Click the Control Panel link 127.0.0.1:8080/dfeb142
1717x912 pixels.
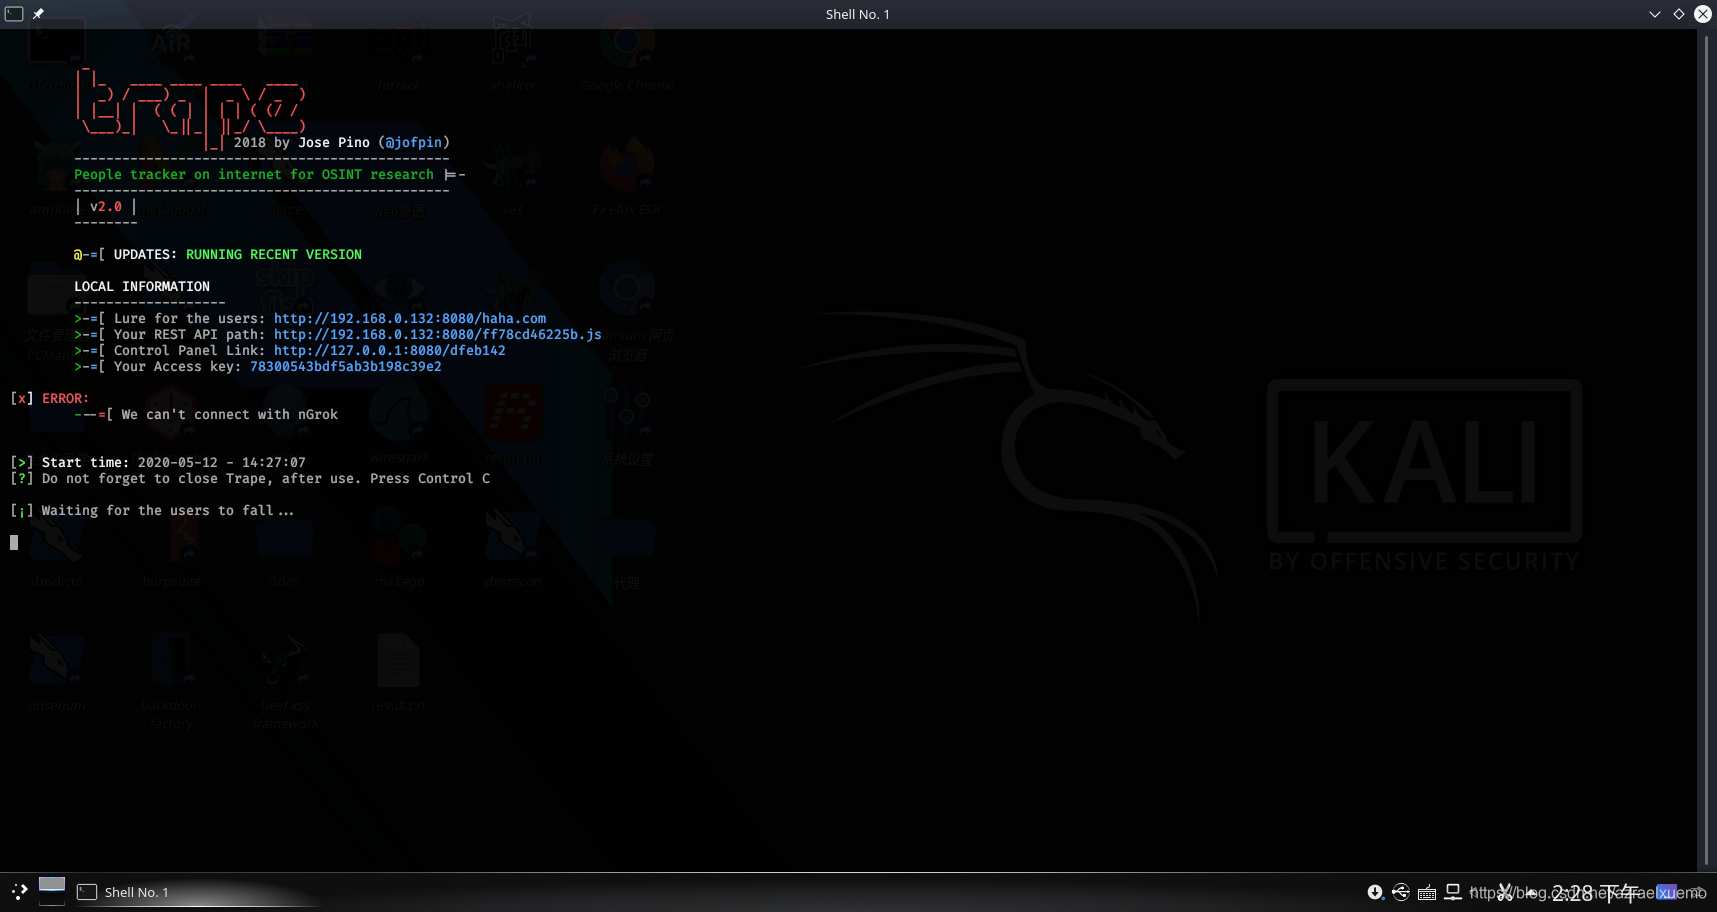[390, 351]
